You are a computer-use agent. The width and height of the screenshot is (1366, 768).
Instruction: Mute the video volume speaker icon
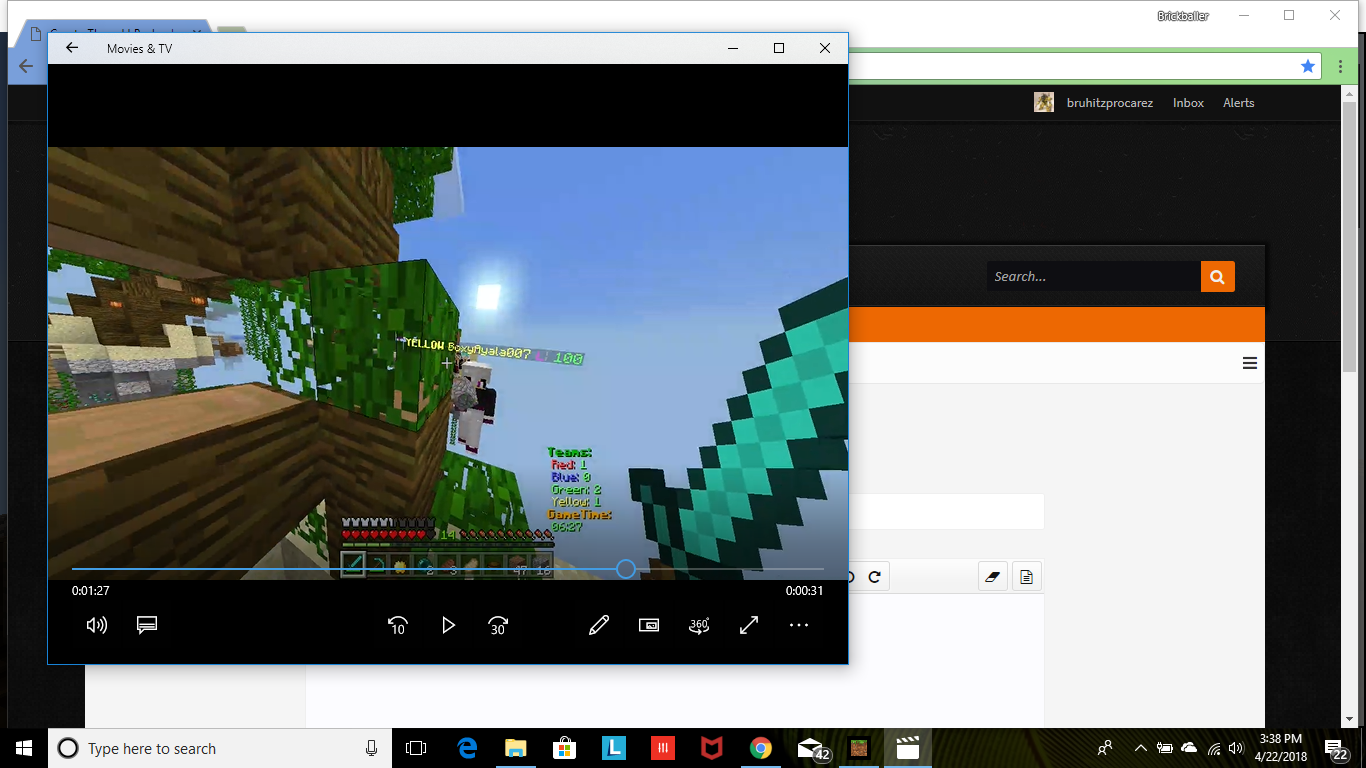click(x=97, y=625)
